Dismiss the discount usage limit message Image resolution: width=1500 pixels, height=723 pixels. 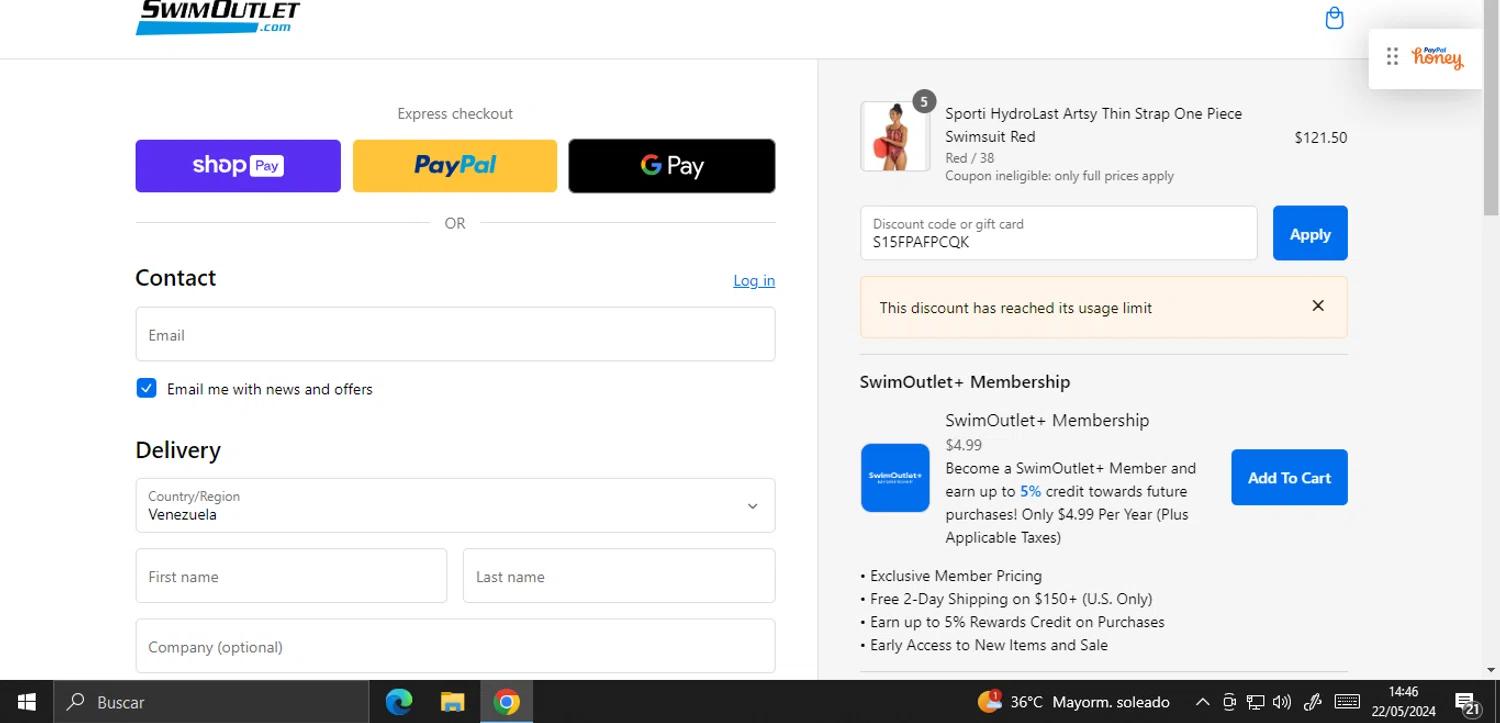pos(1317,306)
